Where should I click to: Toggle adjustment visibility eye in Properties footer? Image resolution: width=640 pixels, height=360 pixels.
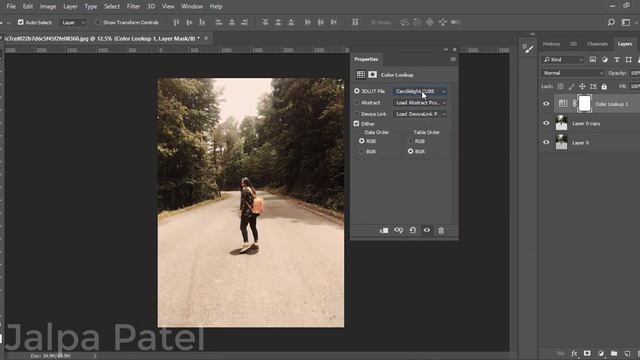click(x=427, y=230)
